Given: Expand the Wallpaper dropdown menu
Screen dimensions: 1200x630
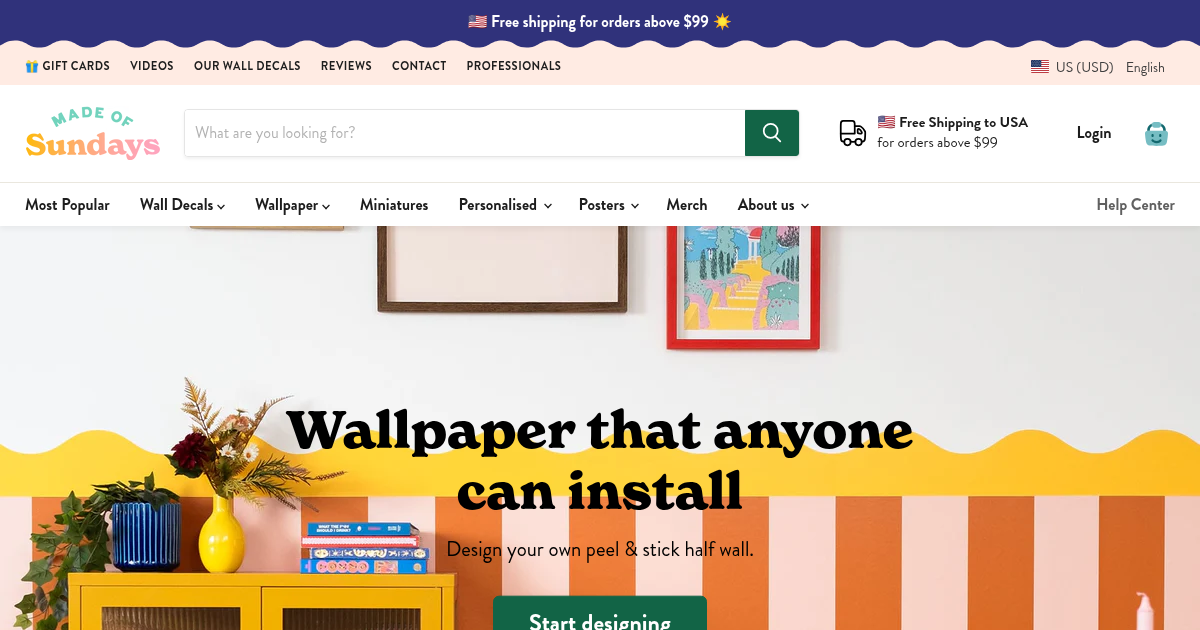Looking at the screenshot, I should [x=292, y=205].
